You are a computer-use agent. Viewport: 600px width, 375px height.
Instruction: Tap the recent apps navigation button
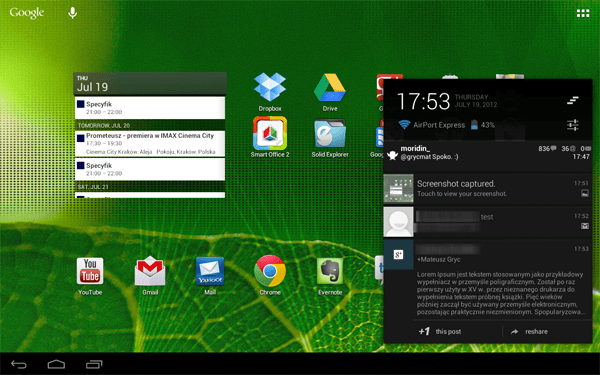point(94,364)
